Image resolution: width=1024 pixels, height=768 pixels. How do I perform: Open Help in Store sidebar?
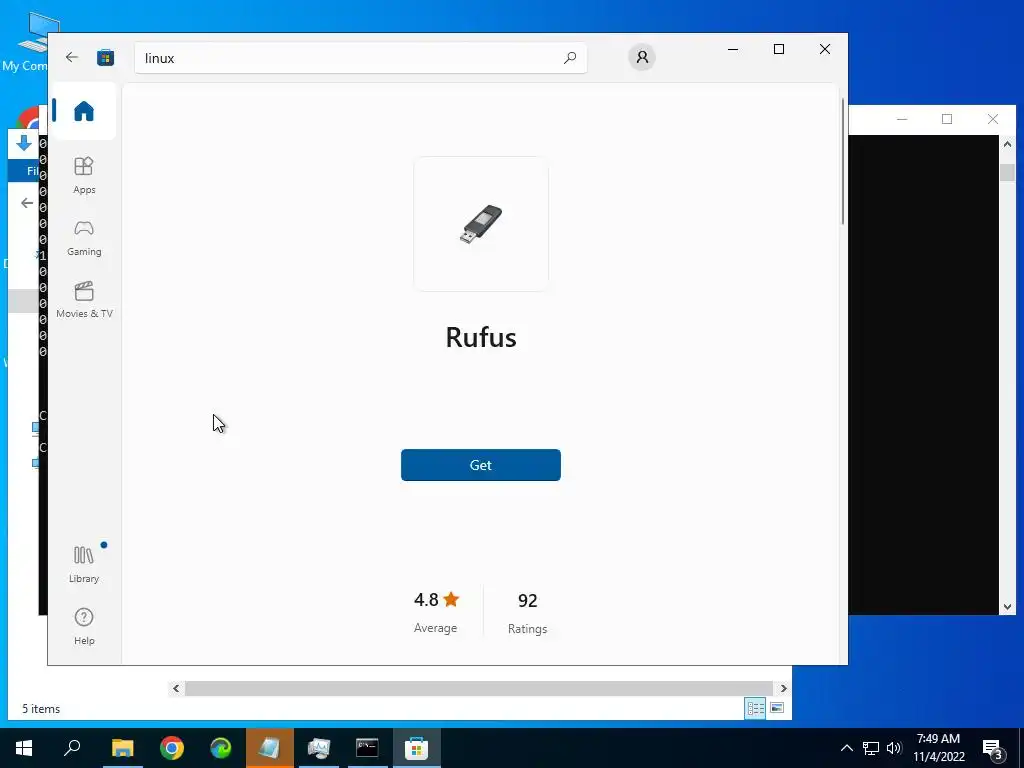click(84, 626)
